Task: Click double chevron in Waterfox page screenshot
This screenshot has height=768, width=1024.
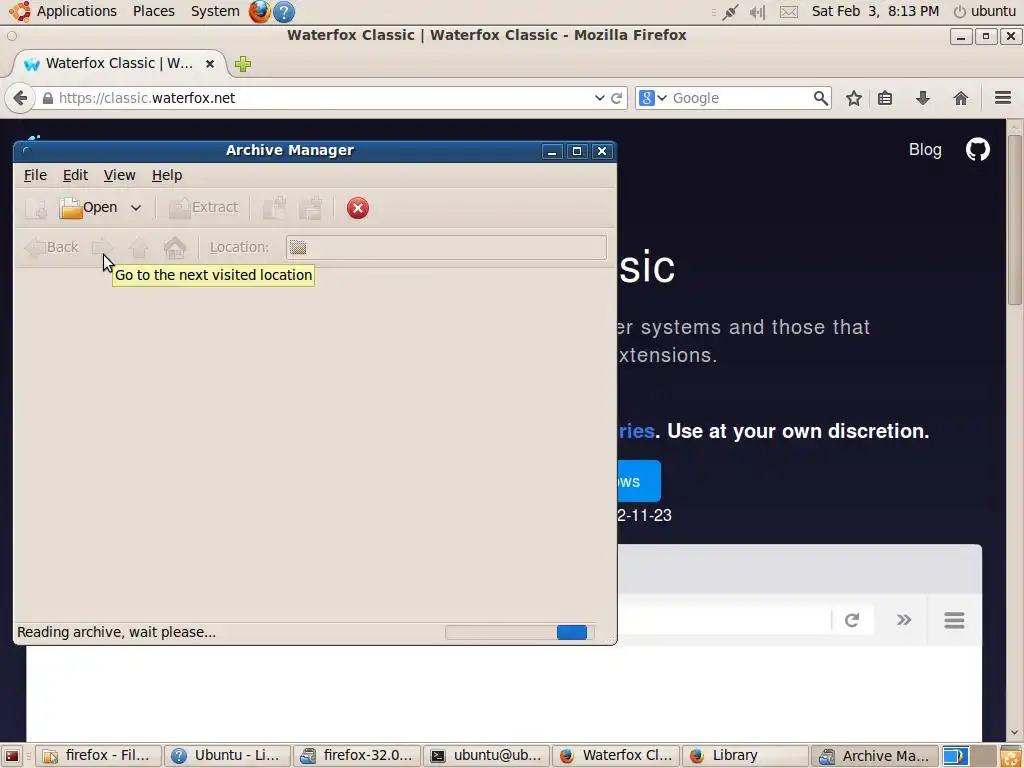Action: (x=904, y=620)
